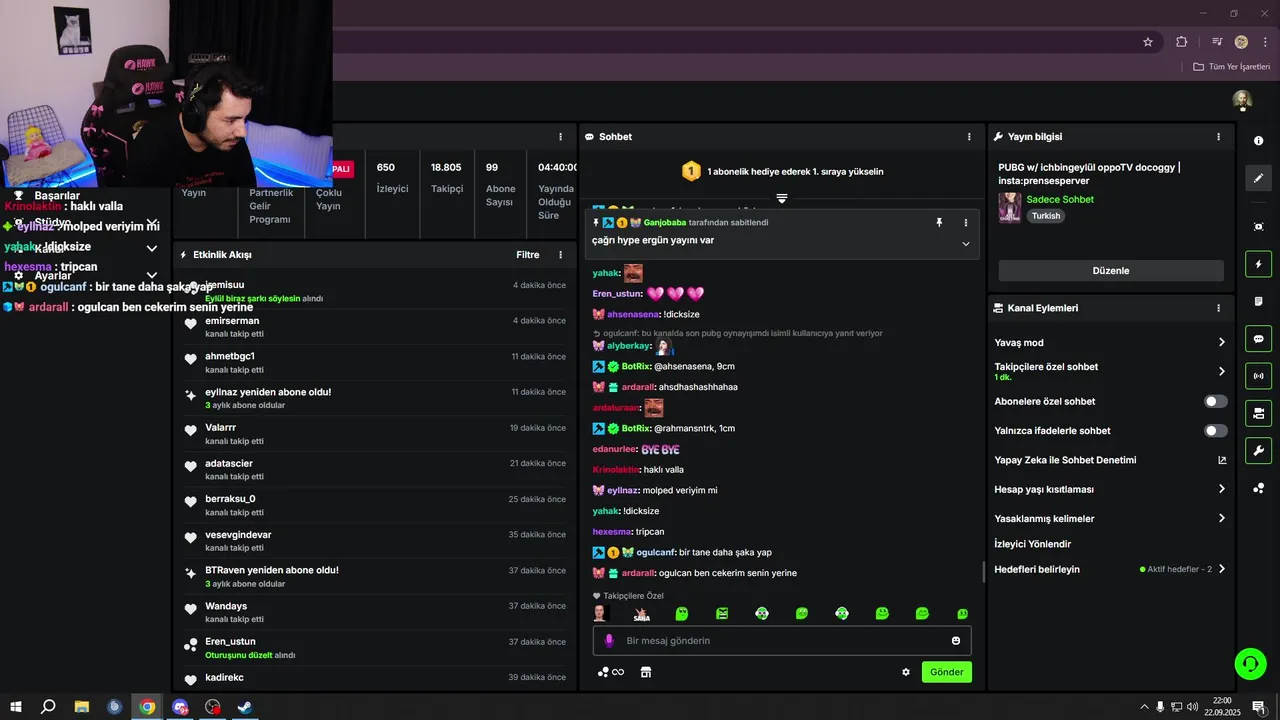Open the Sadece Sohbet category link

pyautogui.click(x=1060, y=199)
